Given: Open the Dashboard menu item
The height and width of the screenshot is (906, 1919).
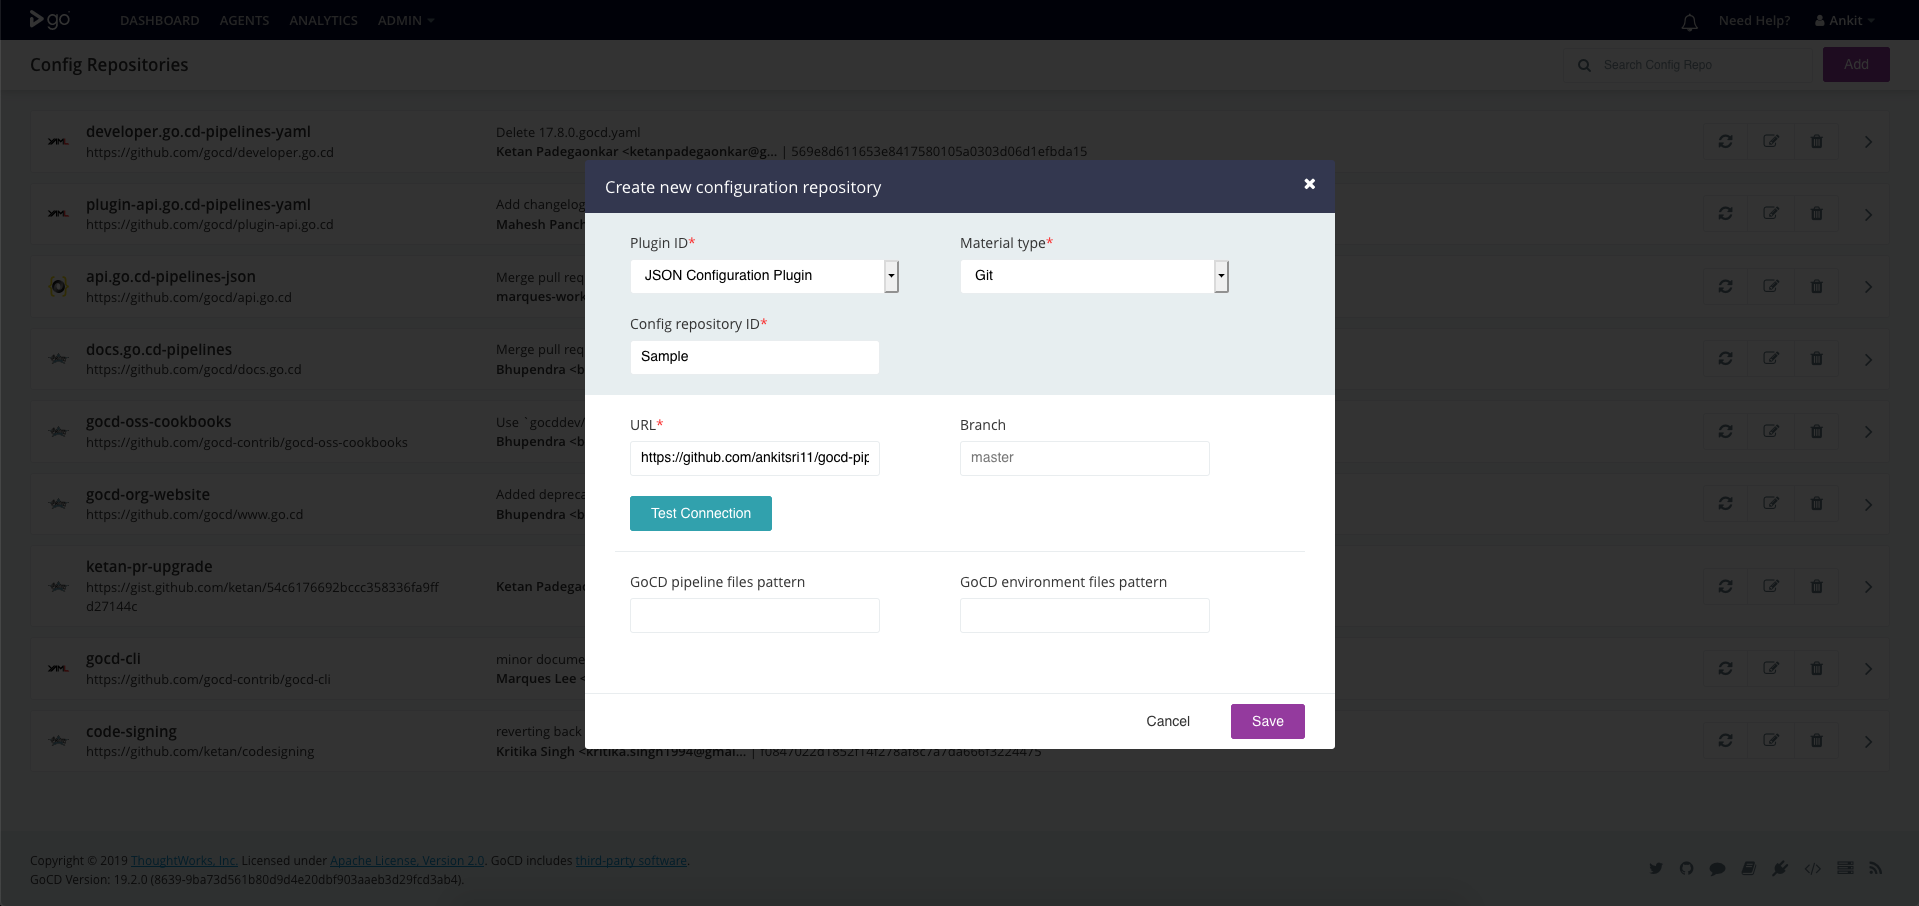Looking at the screenshot, I should (159, 20).
